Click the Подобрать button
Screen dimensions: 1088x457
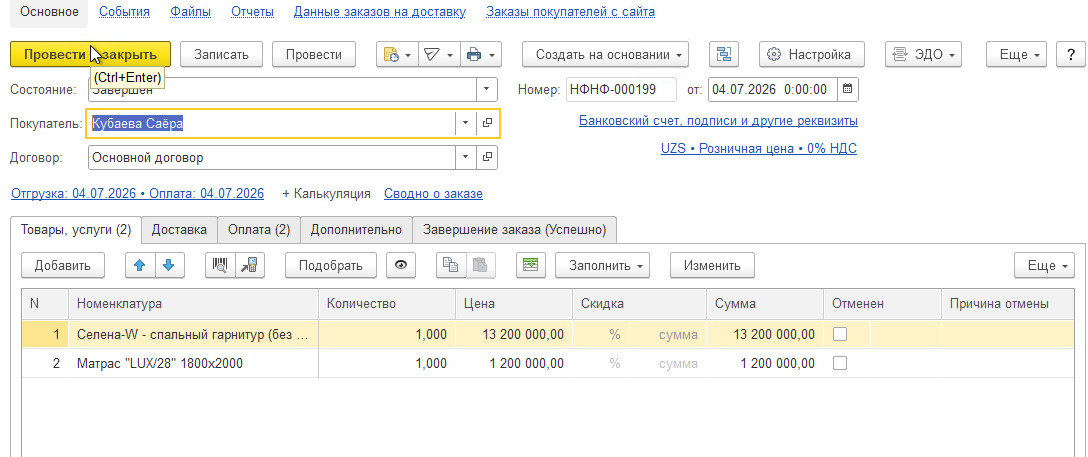tap(330, 265)
